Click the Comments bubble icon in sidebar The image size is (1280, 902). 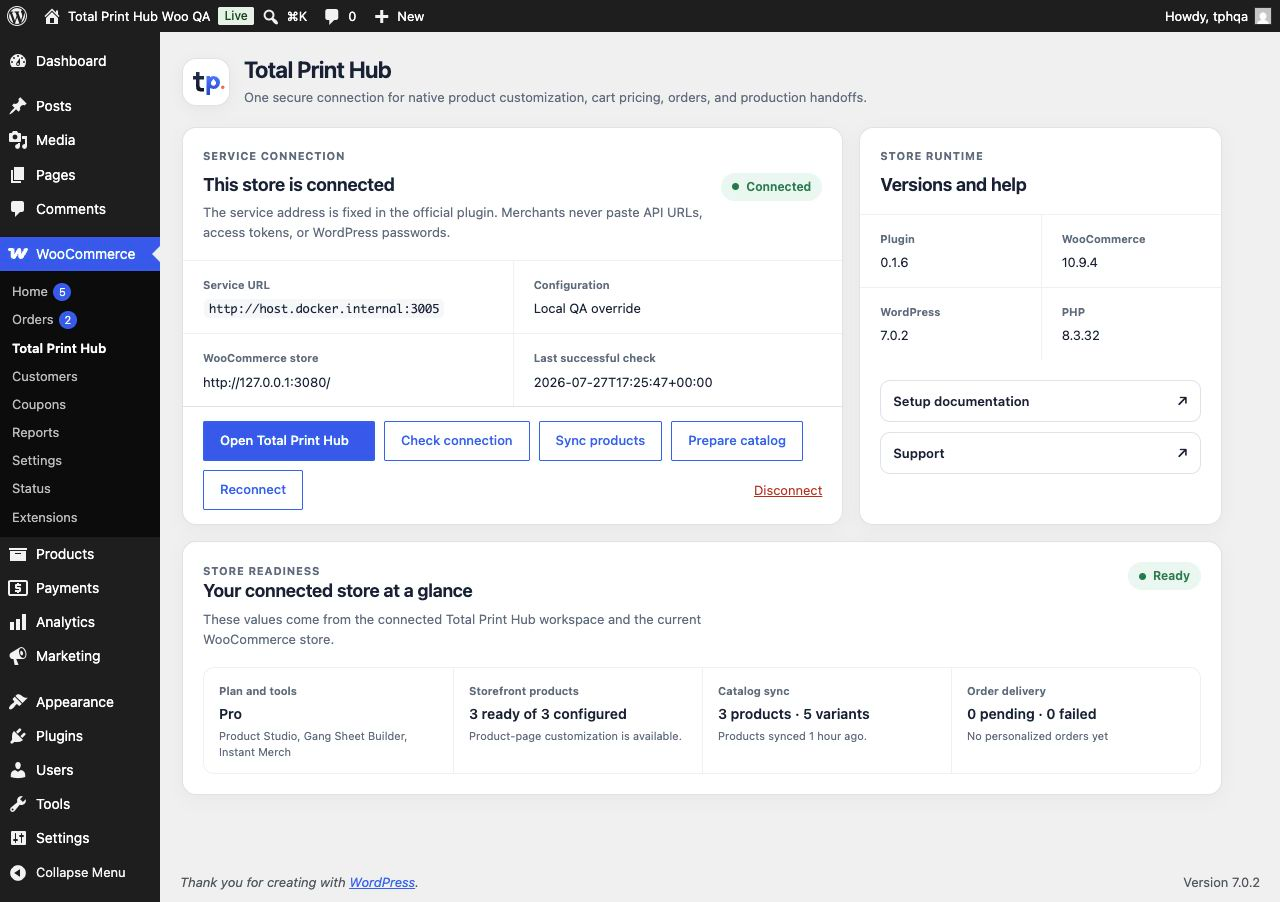(x=18, y=209)
